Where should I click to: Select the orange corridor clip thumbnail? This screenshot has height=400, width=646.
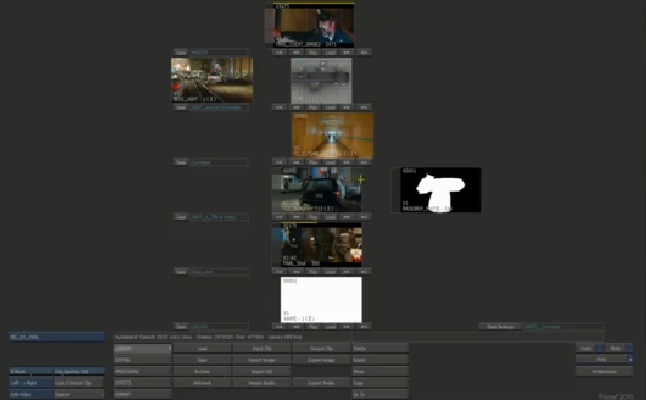pos(332,136)
